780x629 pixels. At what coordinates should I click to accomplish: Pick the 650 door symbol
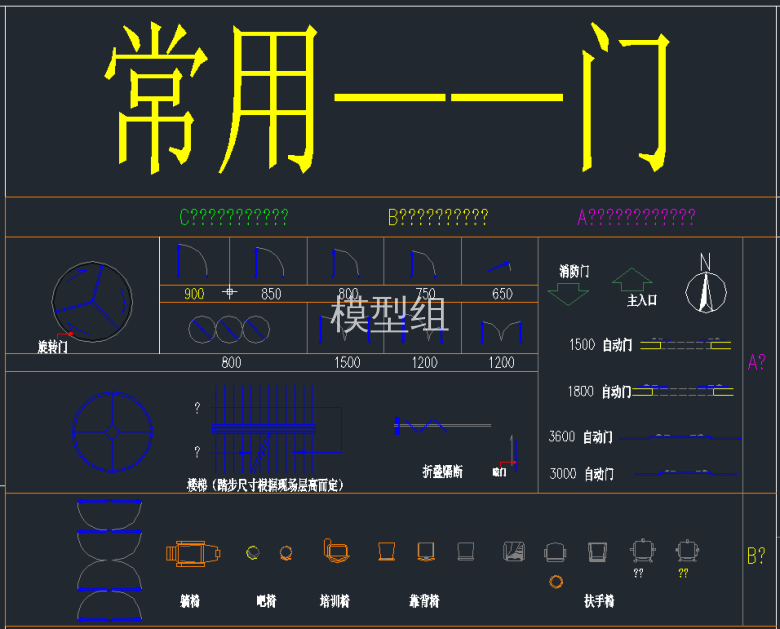click(498, 266)
